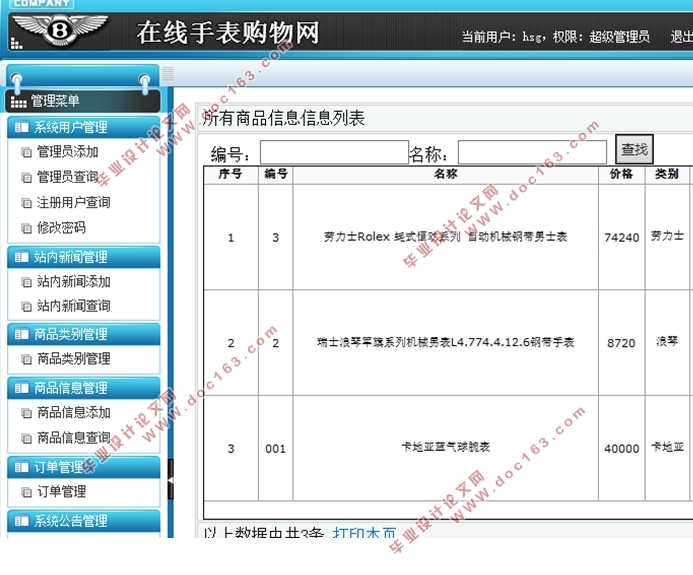Click the bullet icon beside 商品类别管理 item
The height and width of the screenshot is (575, 693).
(x=27, y=359)
